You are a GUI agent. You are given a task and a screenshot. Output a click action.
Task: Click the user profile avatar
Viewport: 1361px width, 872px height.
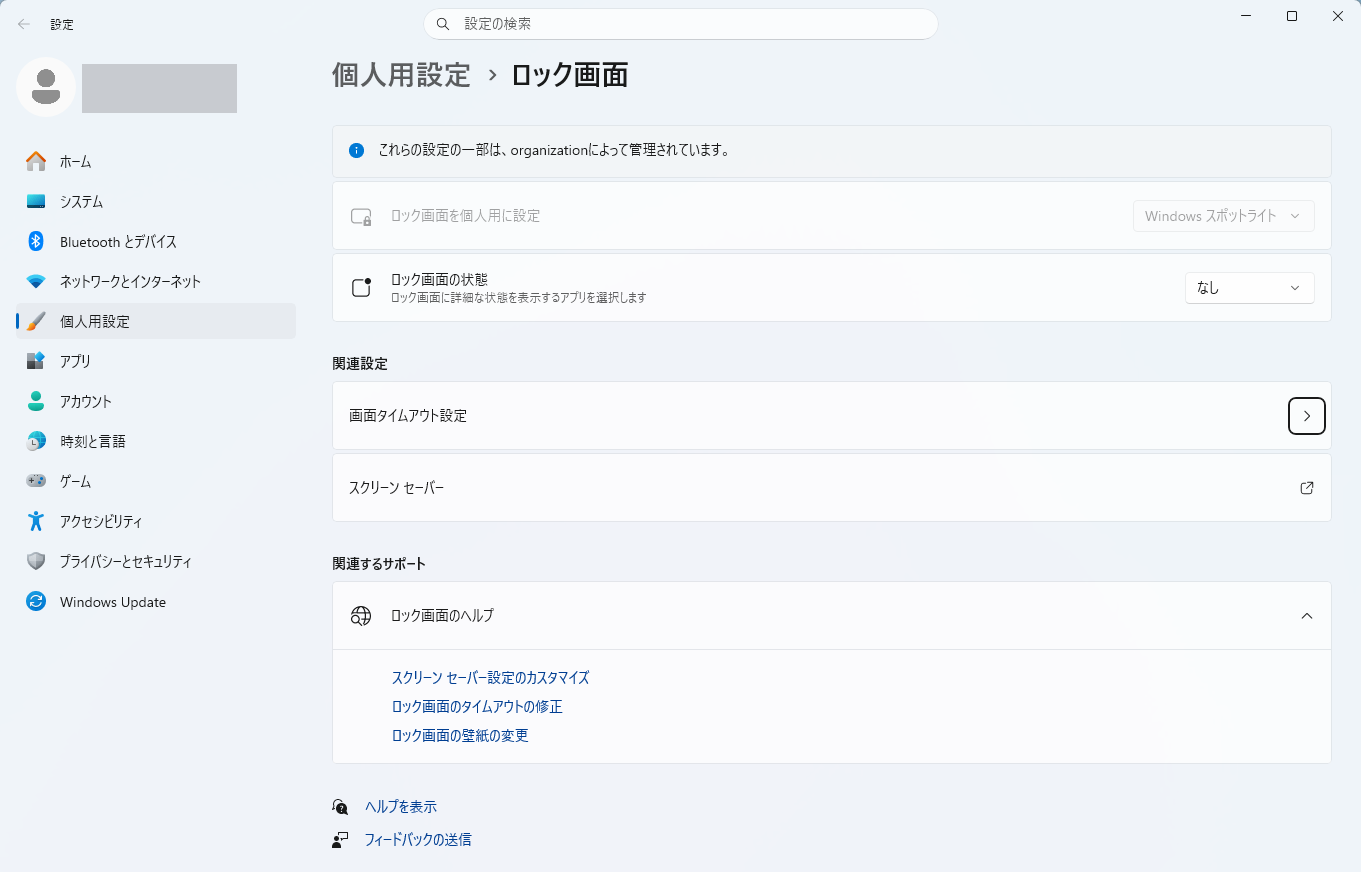(46, 87)
